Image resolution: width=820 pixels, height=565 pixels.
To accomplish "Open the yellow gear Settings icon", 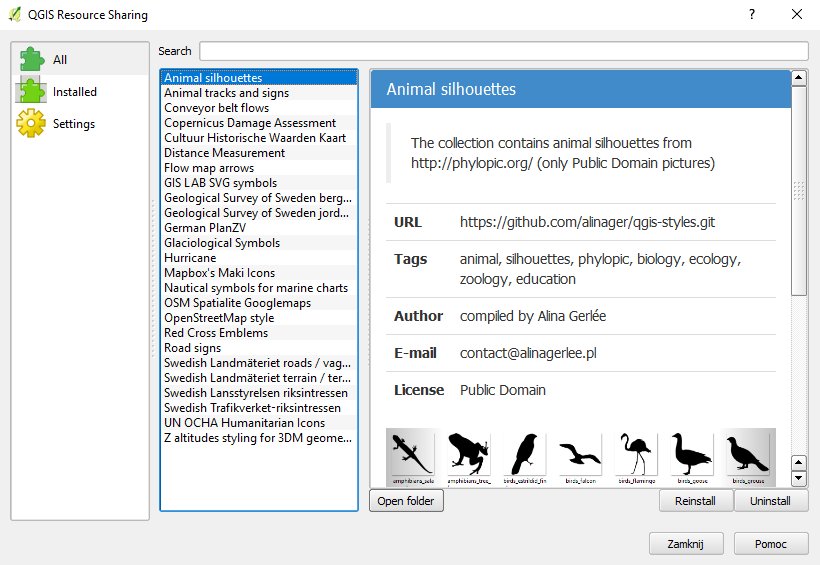I will [x=31, y=123].
